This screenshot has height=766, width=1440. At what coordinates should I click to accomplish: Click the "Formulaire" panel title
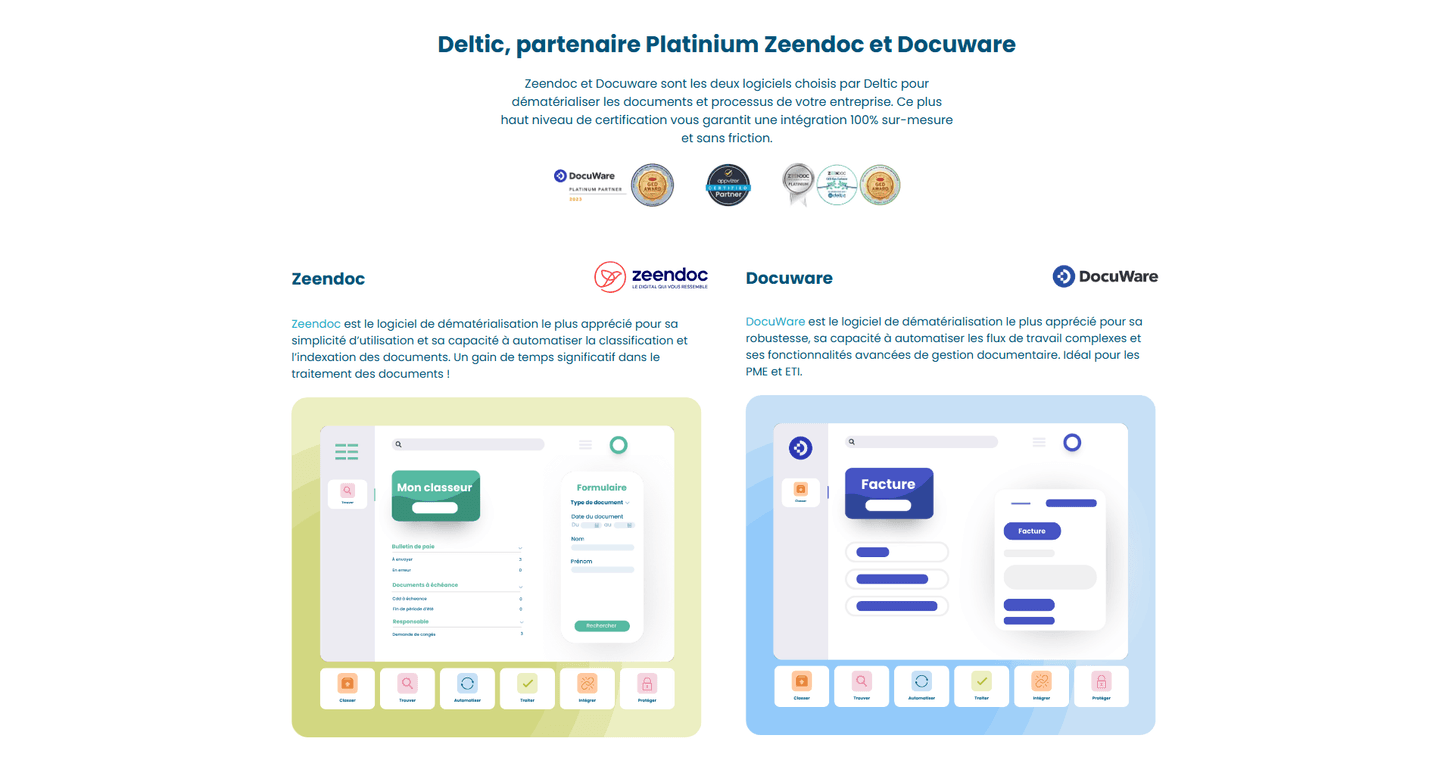602,488
